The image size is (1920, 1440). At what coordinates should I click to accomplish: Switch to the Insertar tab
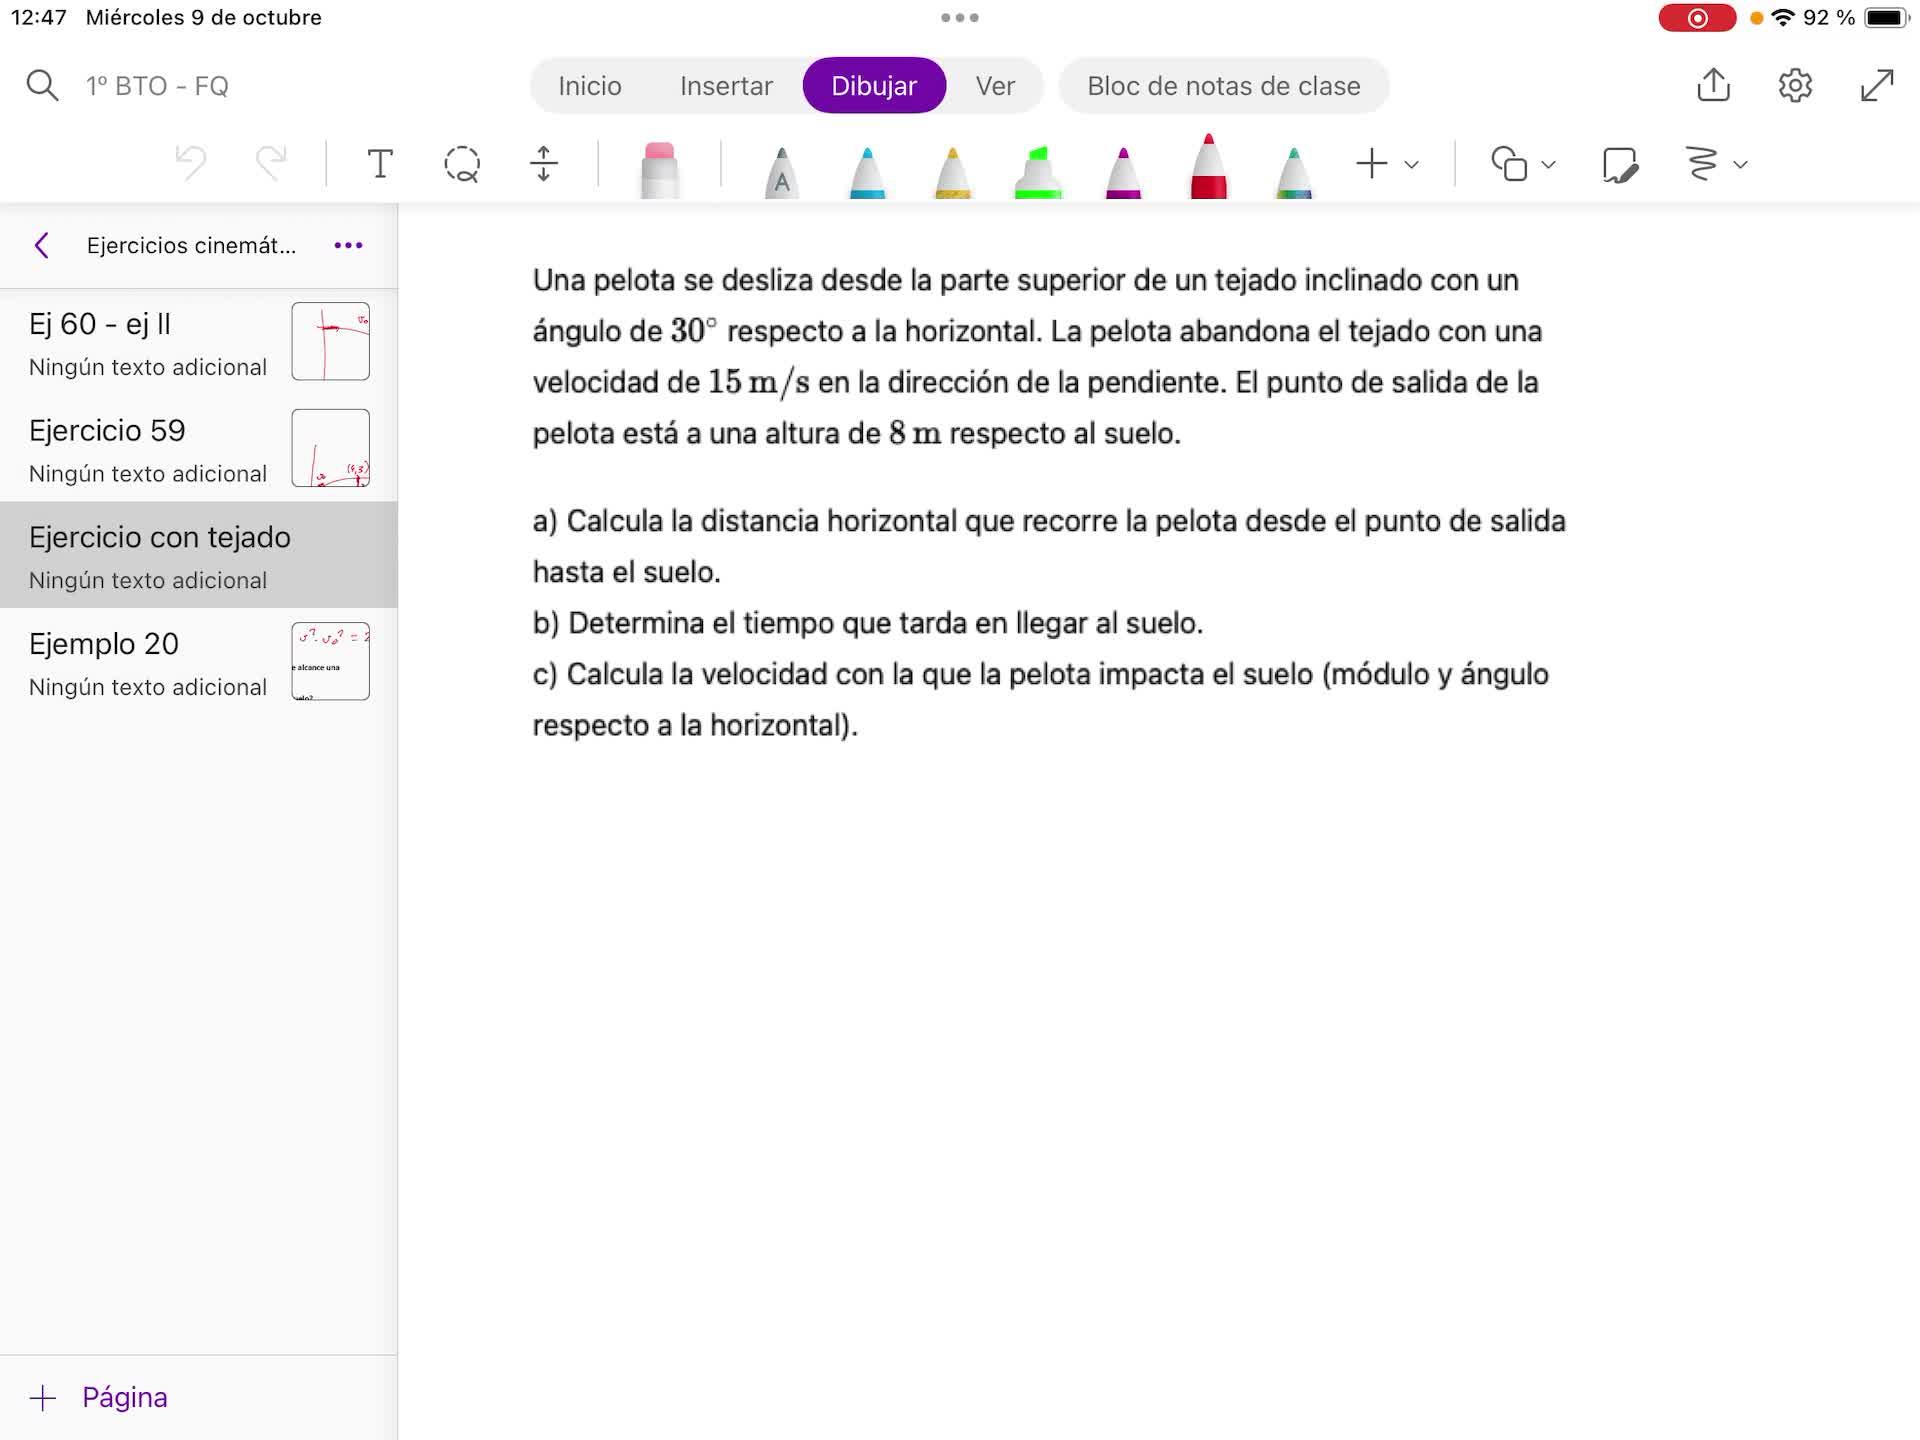(x=726, y=86)
